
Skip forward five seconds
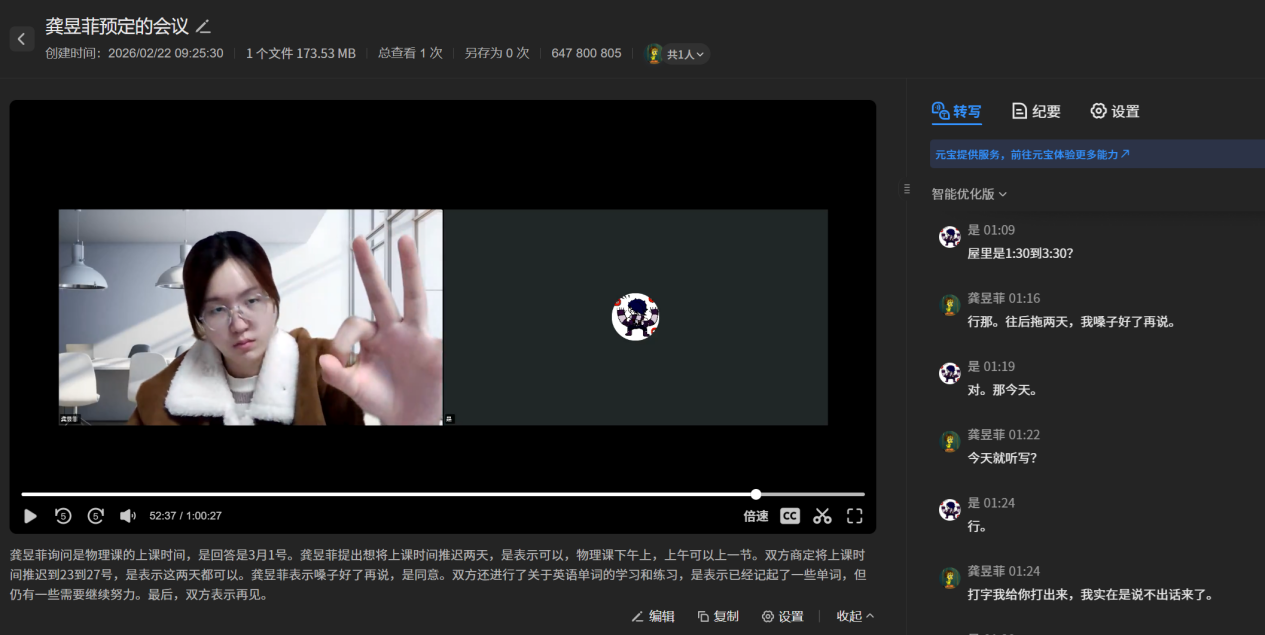click(96, 516)
